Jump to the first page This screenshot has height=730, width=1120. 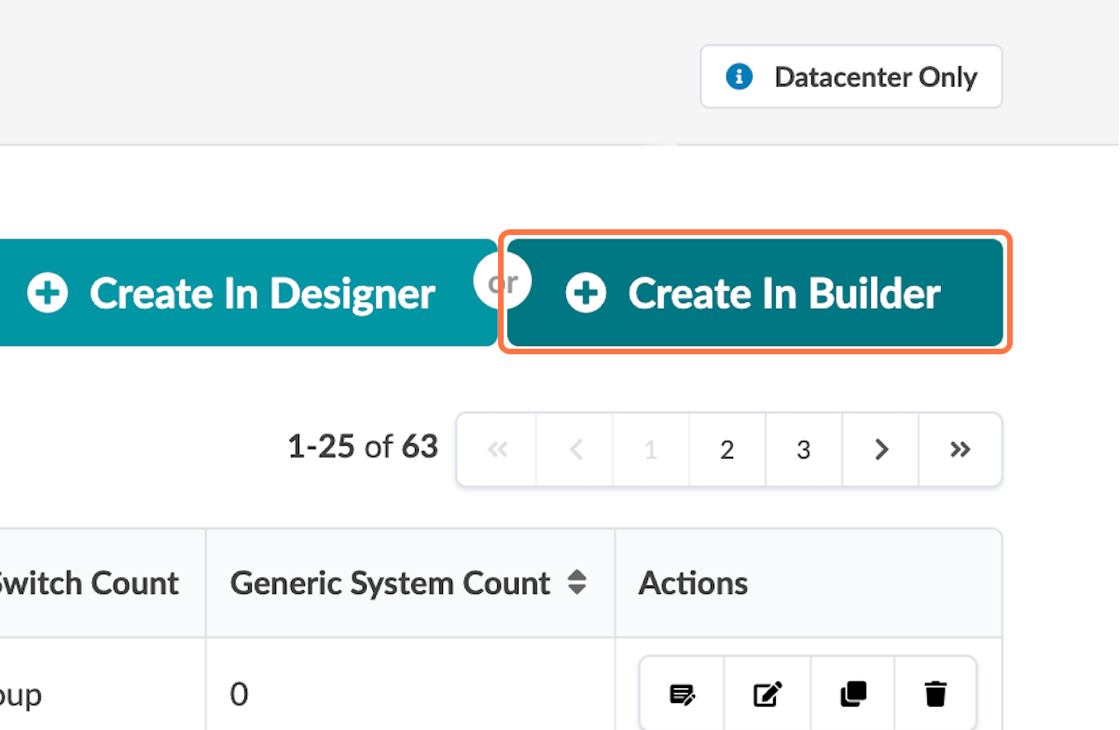[x=497, y=450]
